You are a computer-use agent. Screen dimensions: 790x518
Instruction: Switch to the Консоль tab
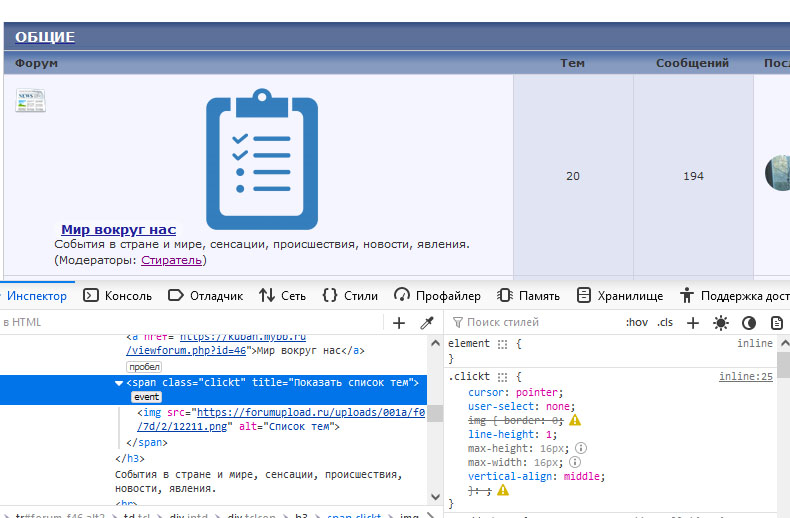(117, 296)
